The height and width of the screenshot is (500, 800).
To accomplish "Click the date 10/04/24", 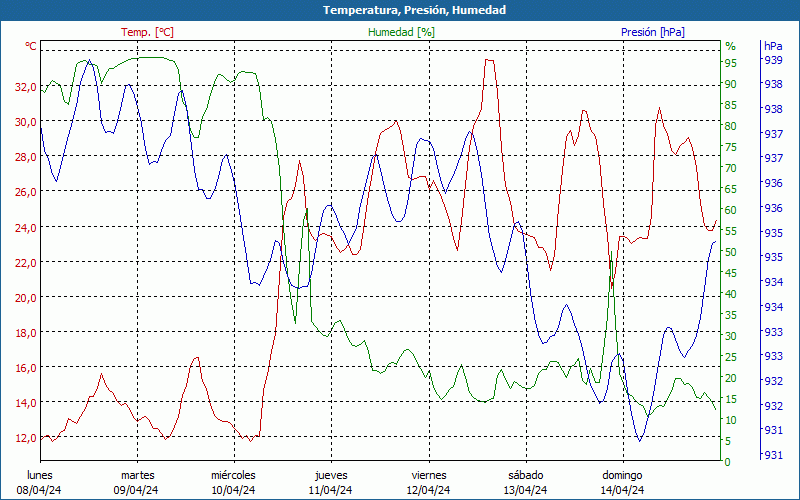I will click(x=233, y=490).
